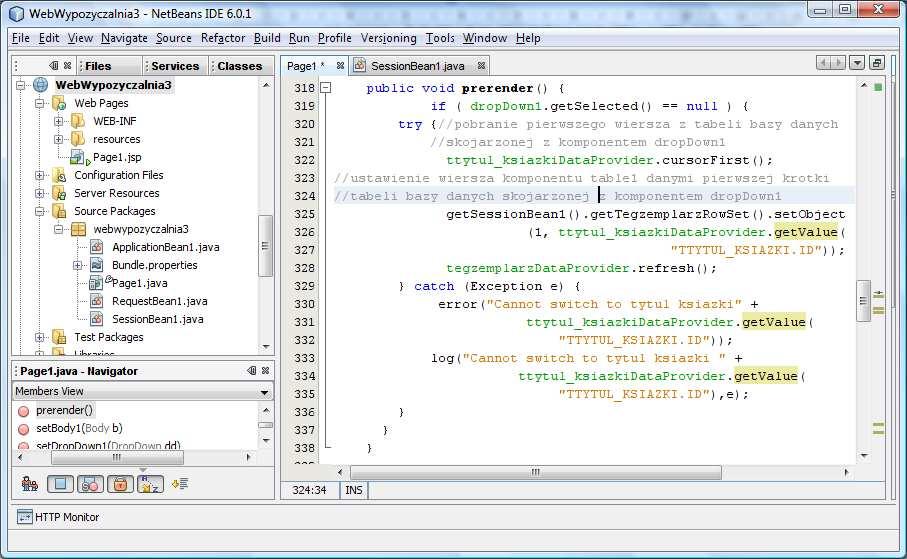The image size is (907, 559).
Task: Click the Configuration Files folder icon
Action: [x=60, y=175]
